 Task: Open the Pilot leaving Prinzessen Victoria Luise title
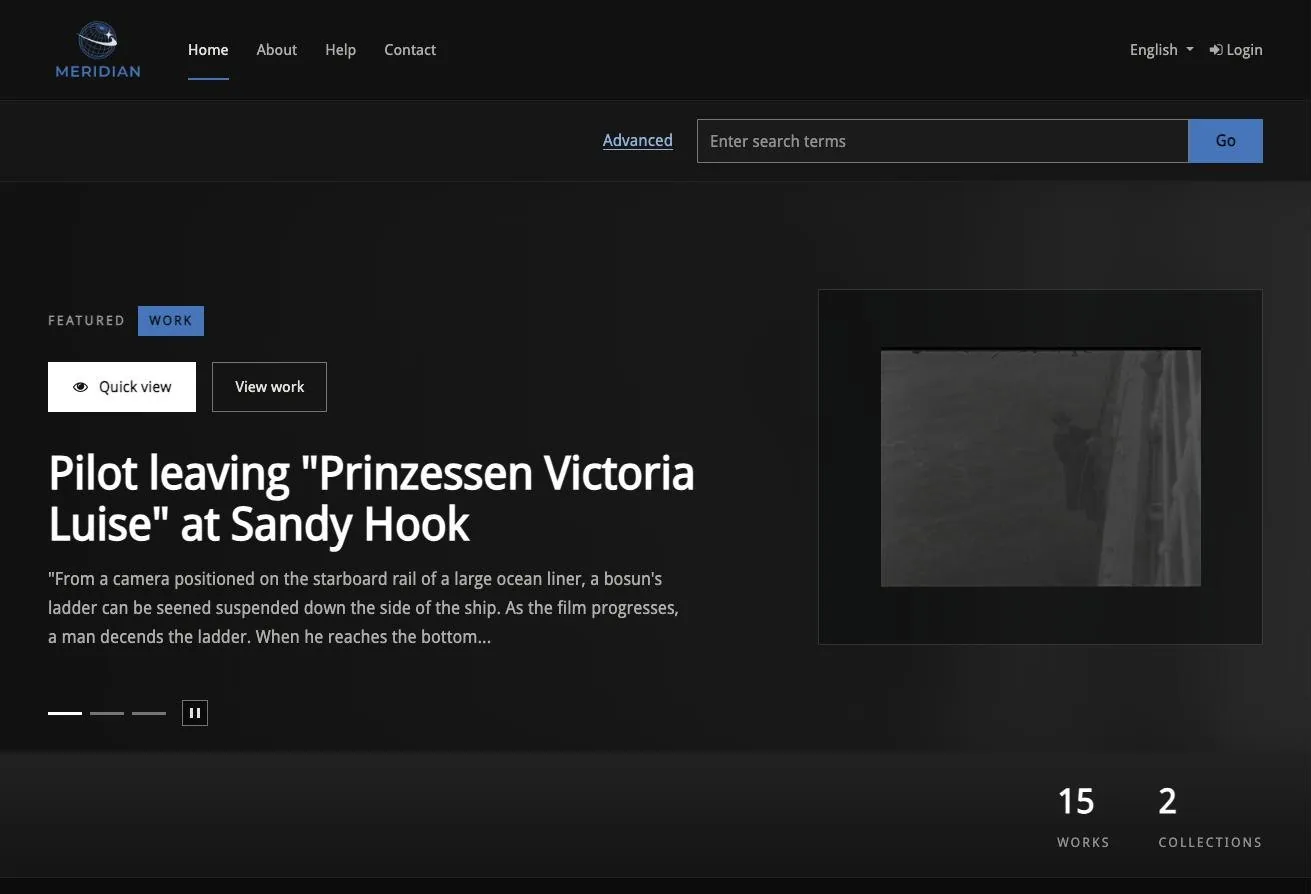[371, 498]
